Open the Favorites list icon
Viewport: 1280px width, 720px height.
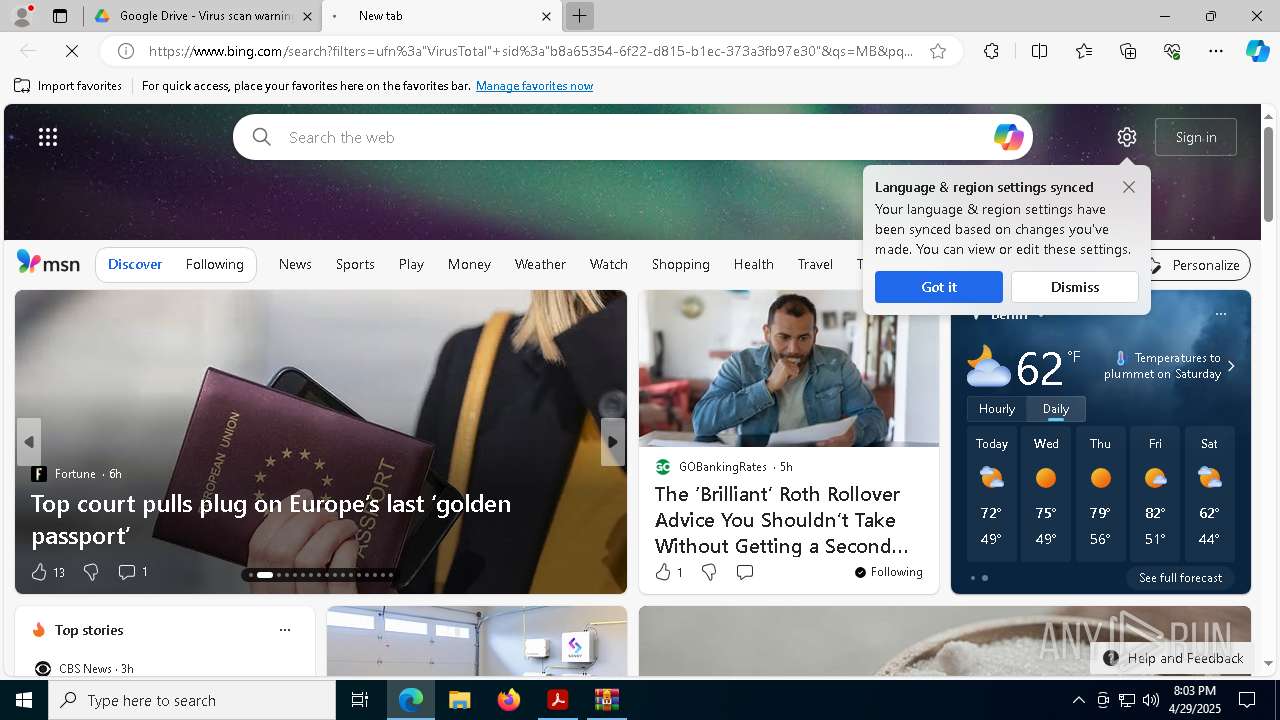pyautogui.click(x=1084, y=51)
